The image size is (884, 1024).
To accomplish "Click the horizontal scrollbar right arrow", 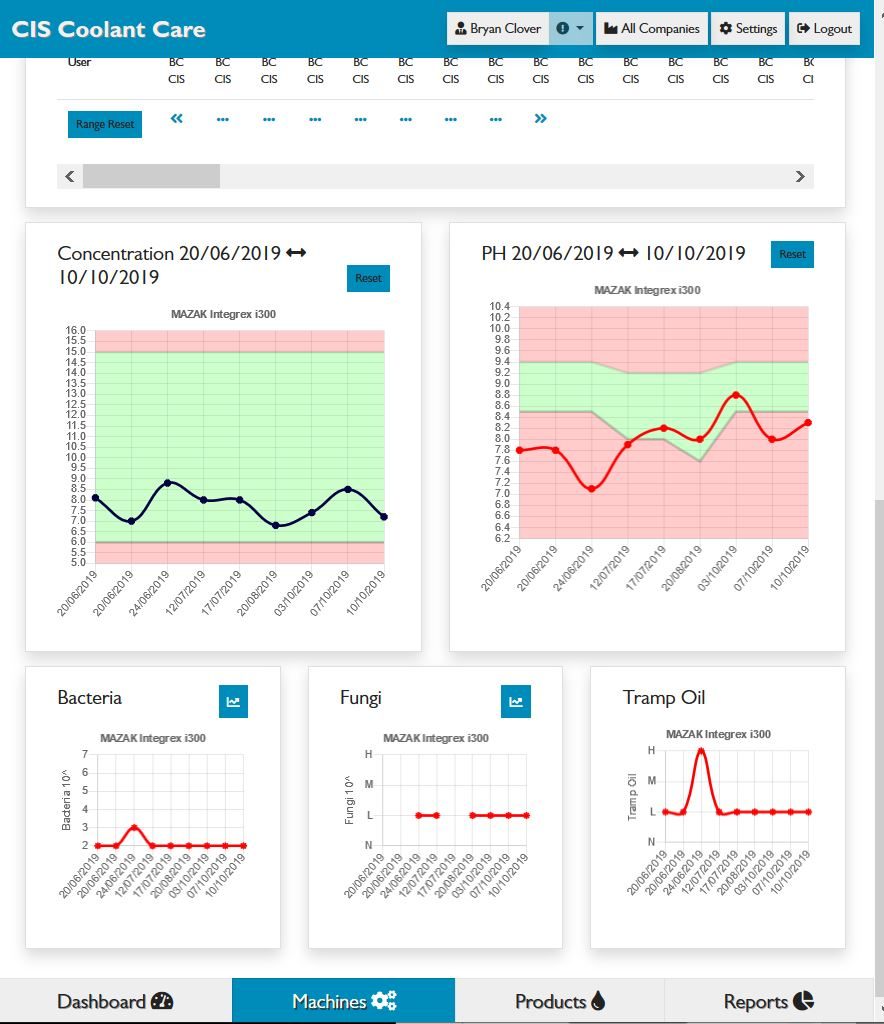I will tap(800, 177).
